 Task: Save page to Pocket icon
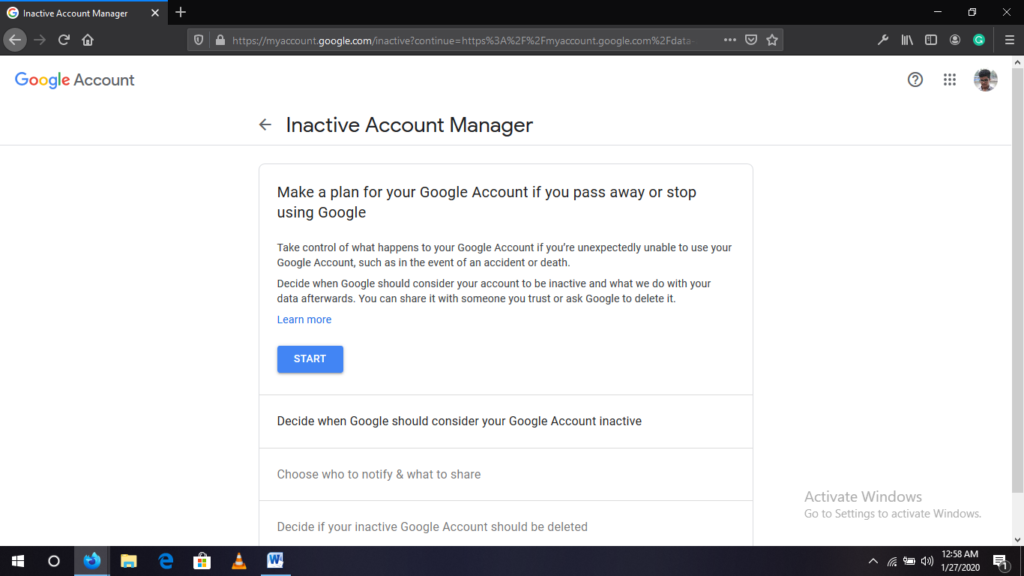click(751, 40)
